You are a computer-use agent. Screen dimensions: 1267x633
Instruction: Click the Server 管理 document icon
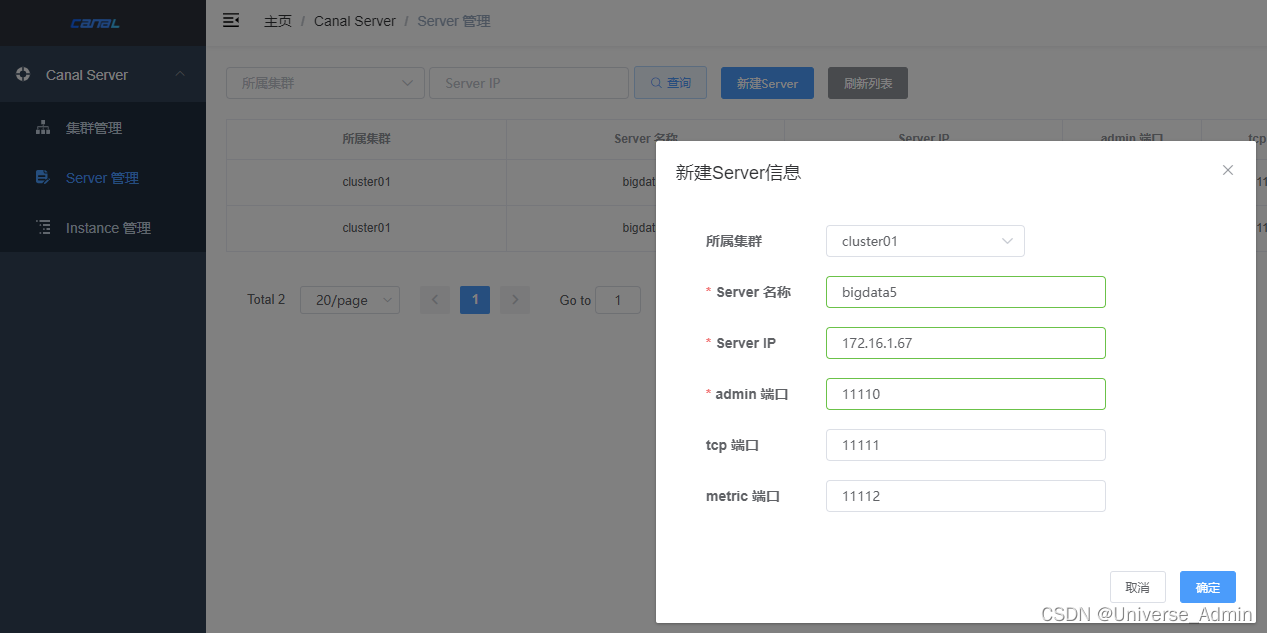pos(43,178)
